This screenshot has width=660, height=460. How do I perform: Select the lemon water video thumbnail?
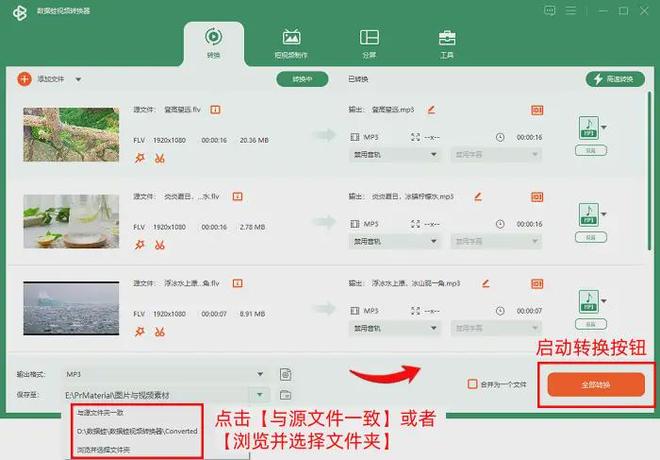(71, 221)
